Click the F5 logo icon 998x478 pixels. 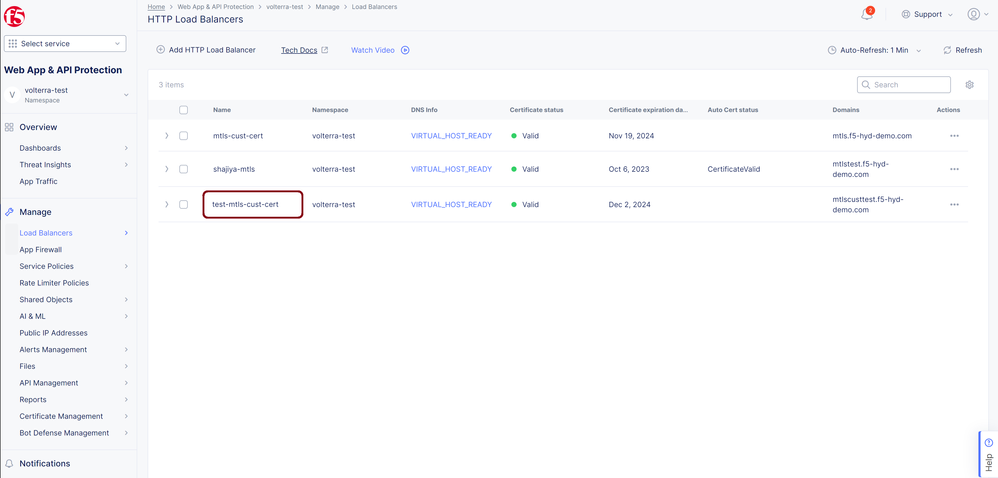(x=15, y=16)
